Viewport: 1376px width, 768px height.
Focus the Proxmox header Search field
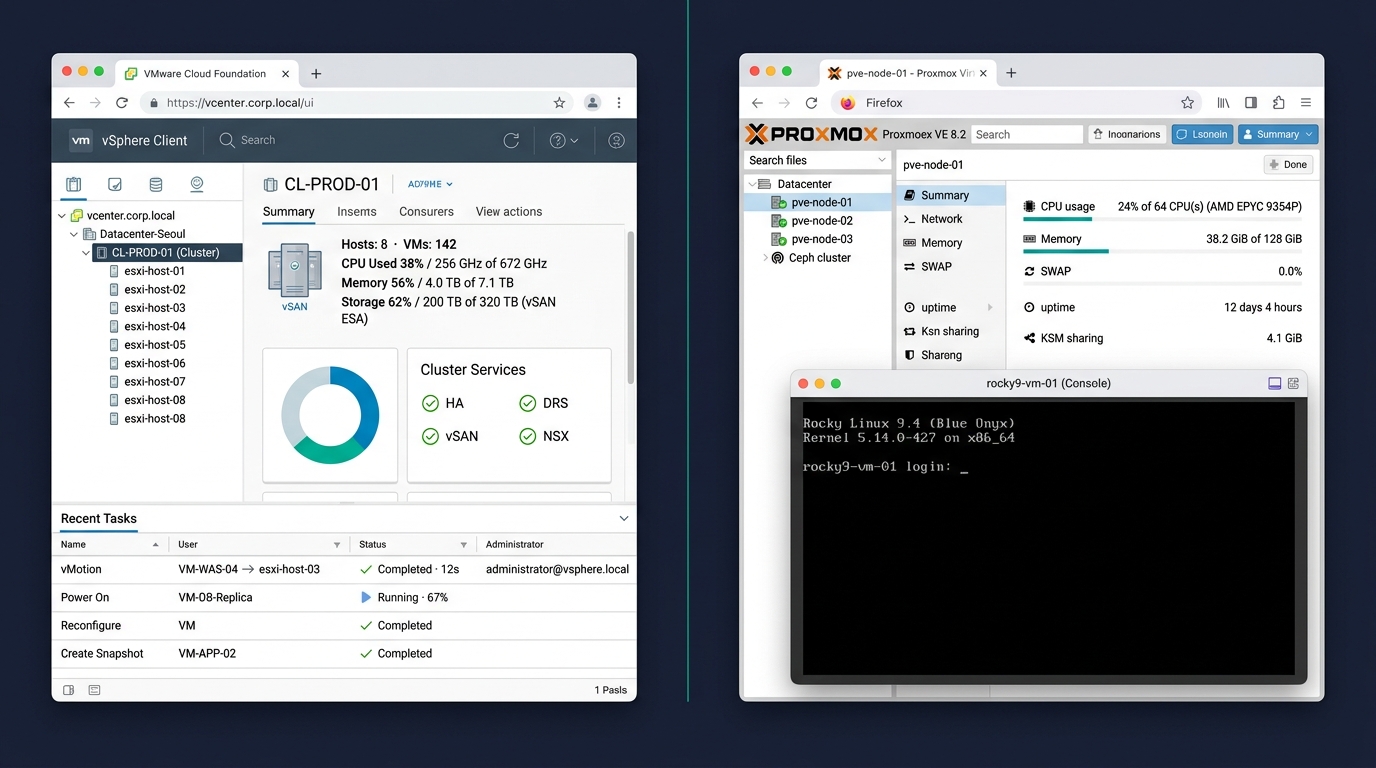point(1027,134)
